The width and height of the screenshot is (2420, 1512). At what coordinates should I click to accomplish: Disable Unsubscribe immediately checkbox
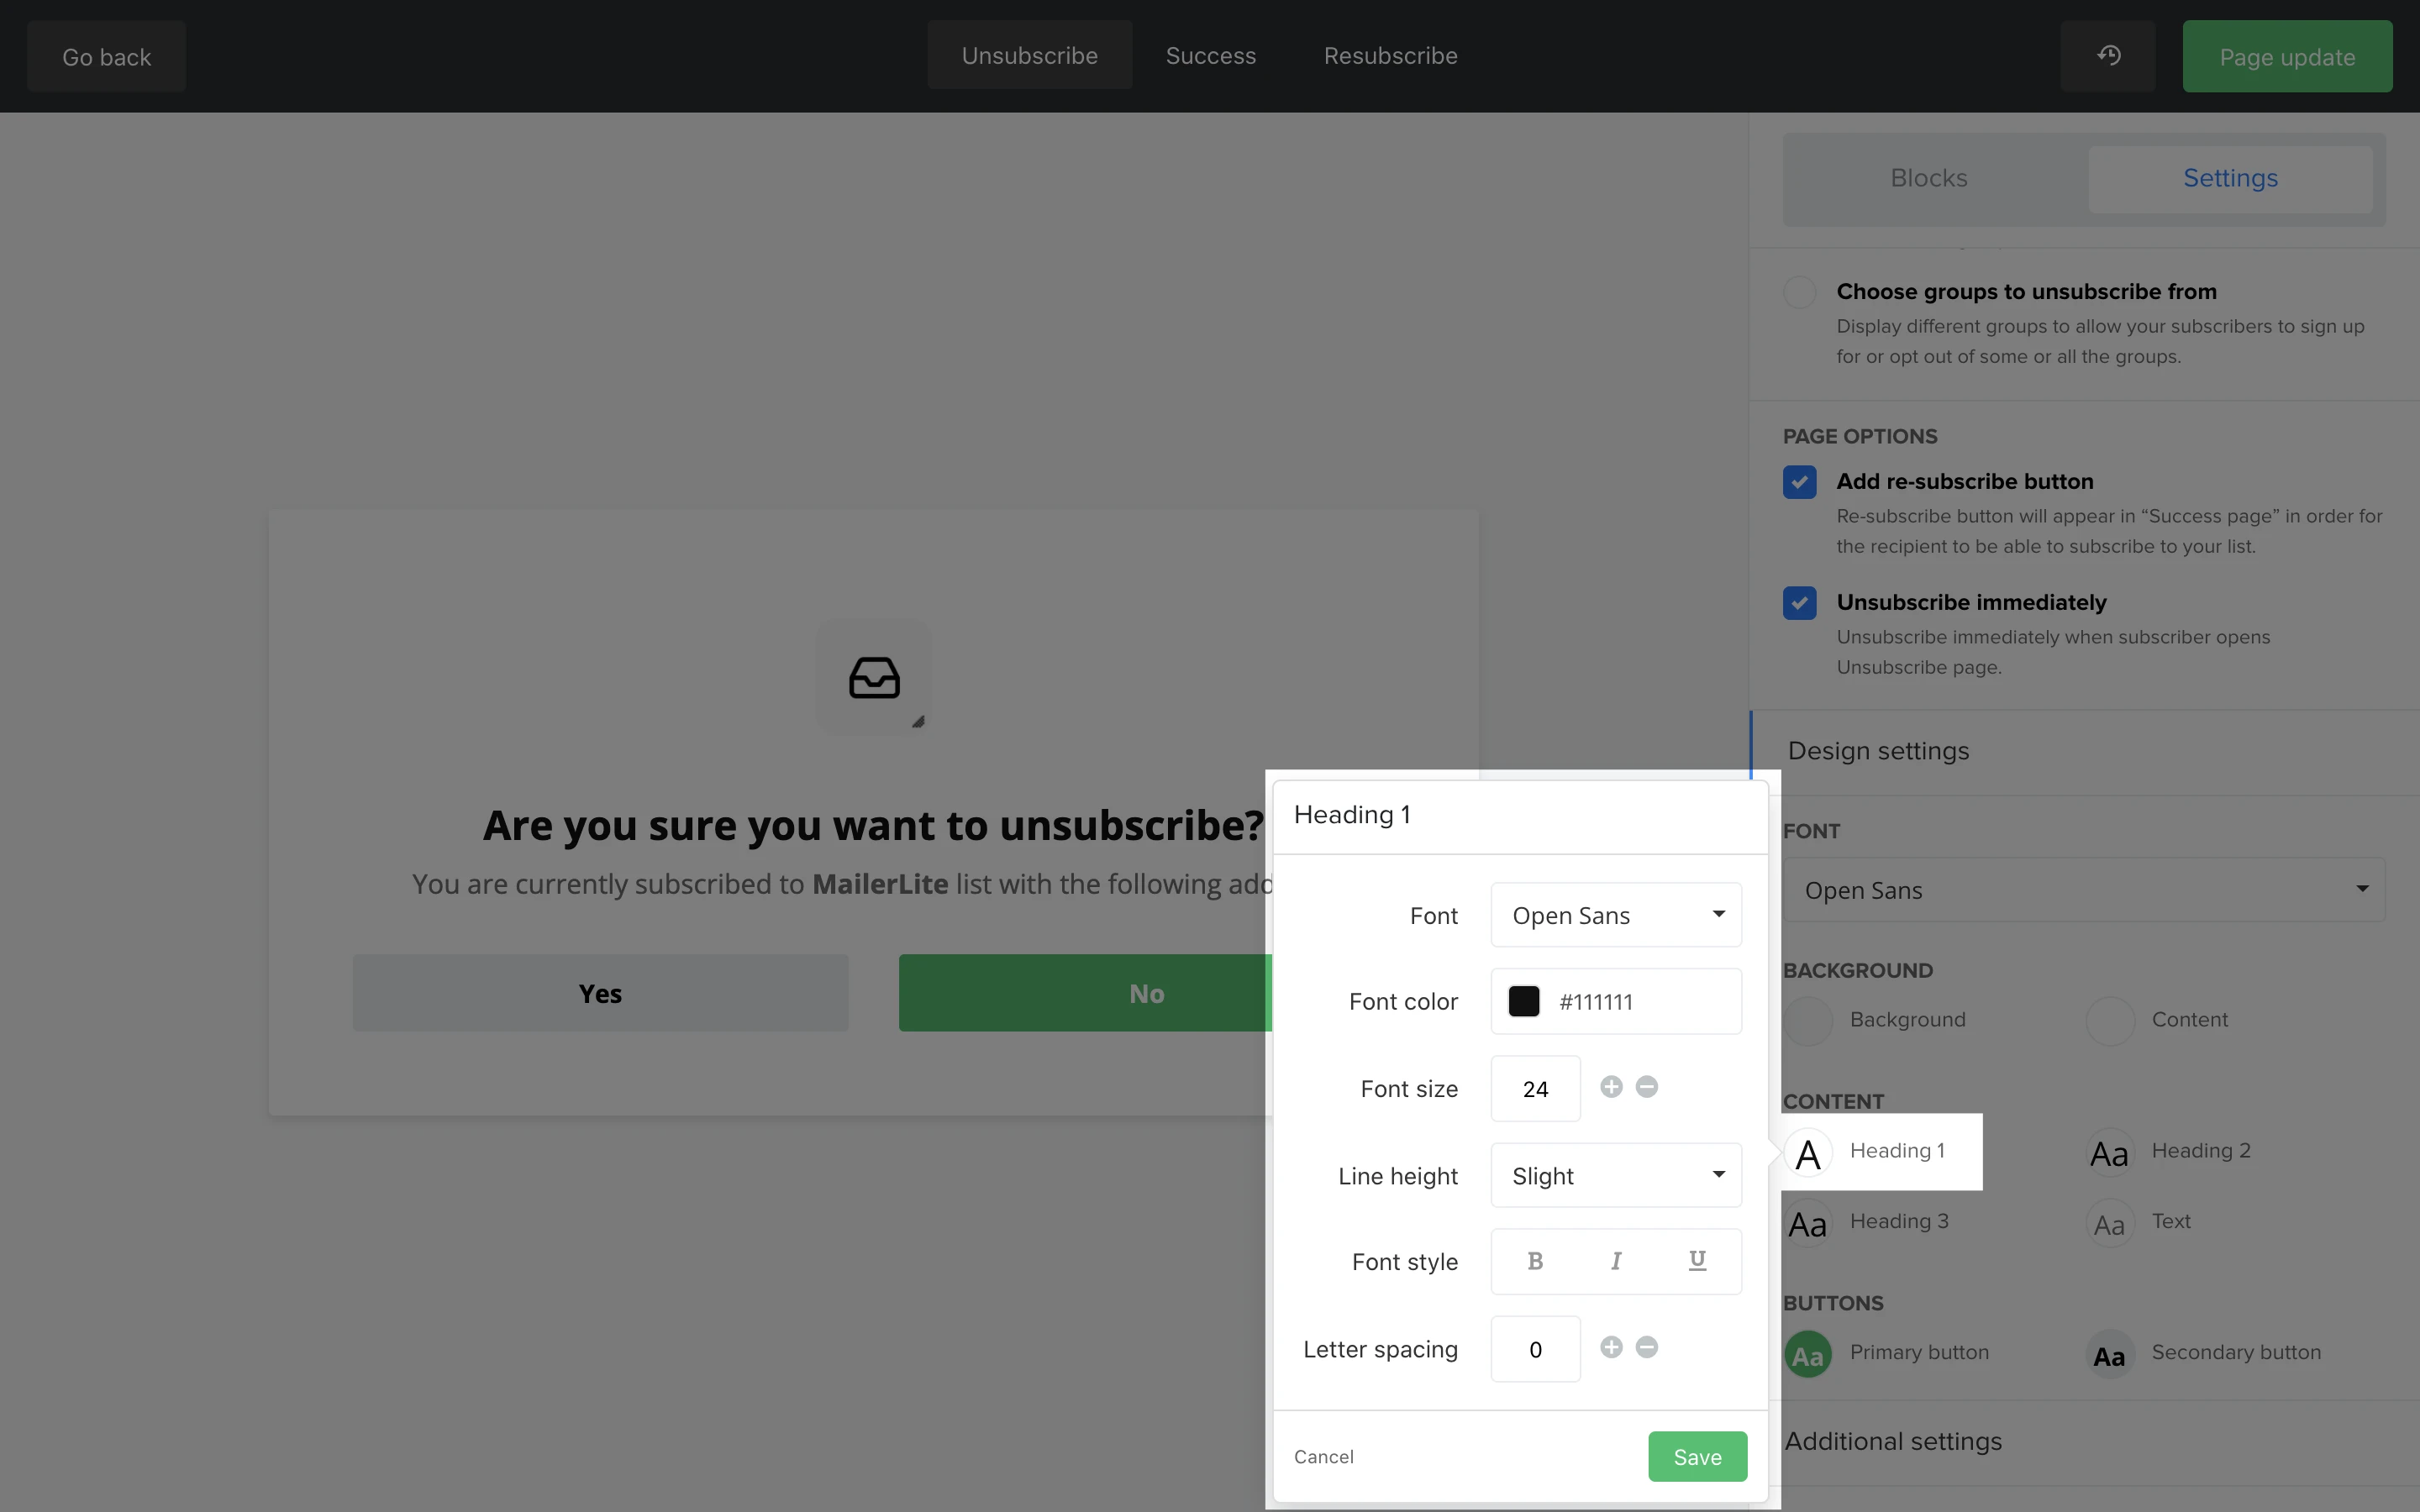[1799, 603]
